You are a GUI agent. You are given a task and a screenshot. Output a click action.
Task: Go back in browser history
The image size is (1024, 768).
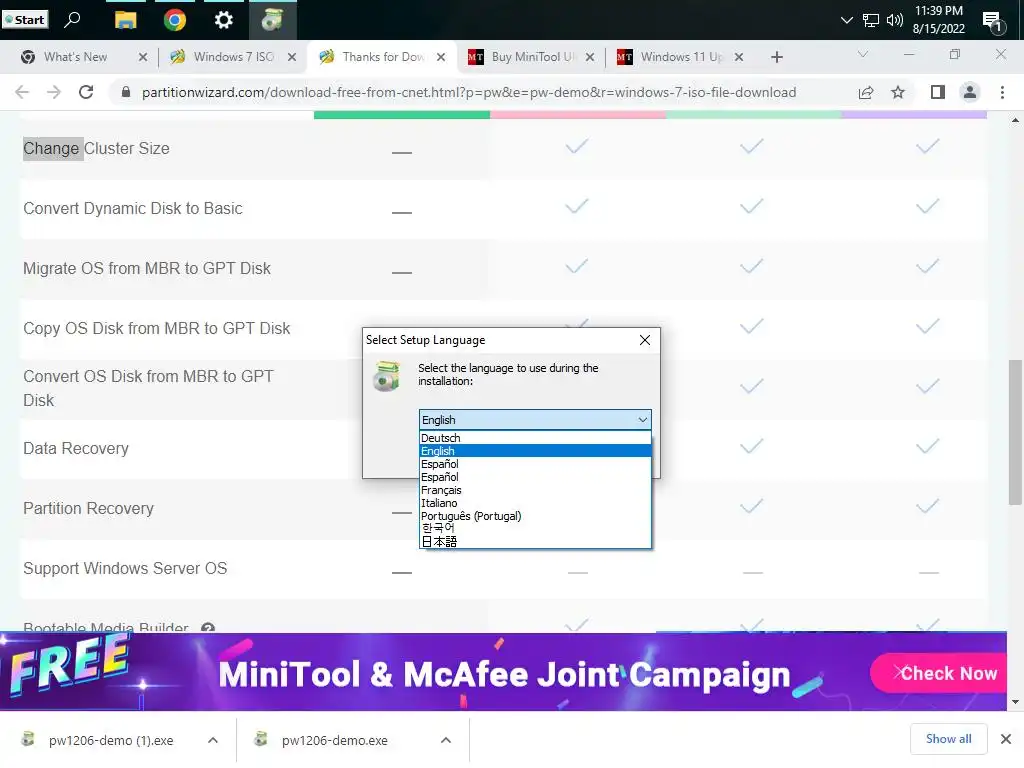click(22, 92)
